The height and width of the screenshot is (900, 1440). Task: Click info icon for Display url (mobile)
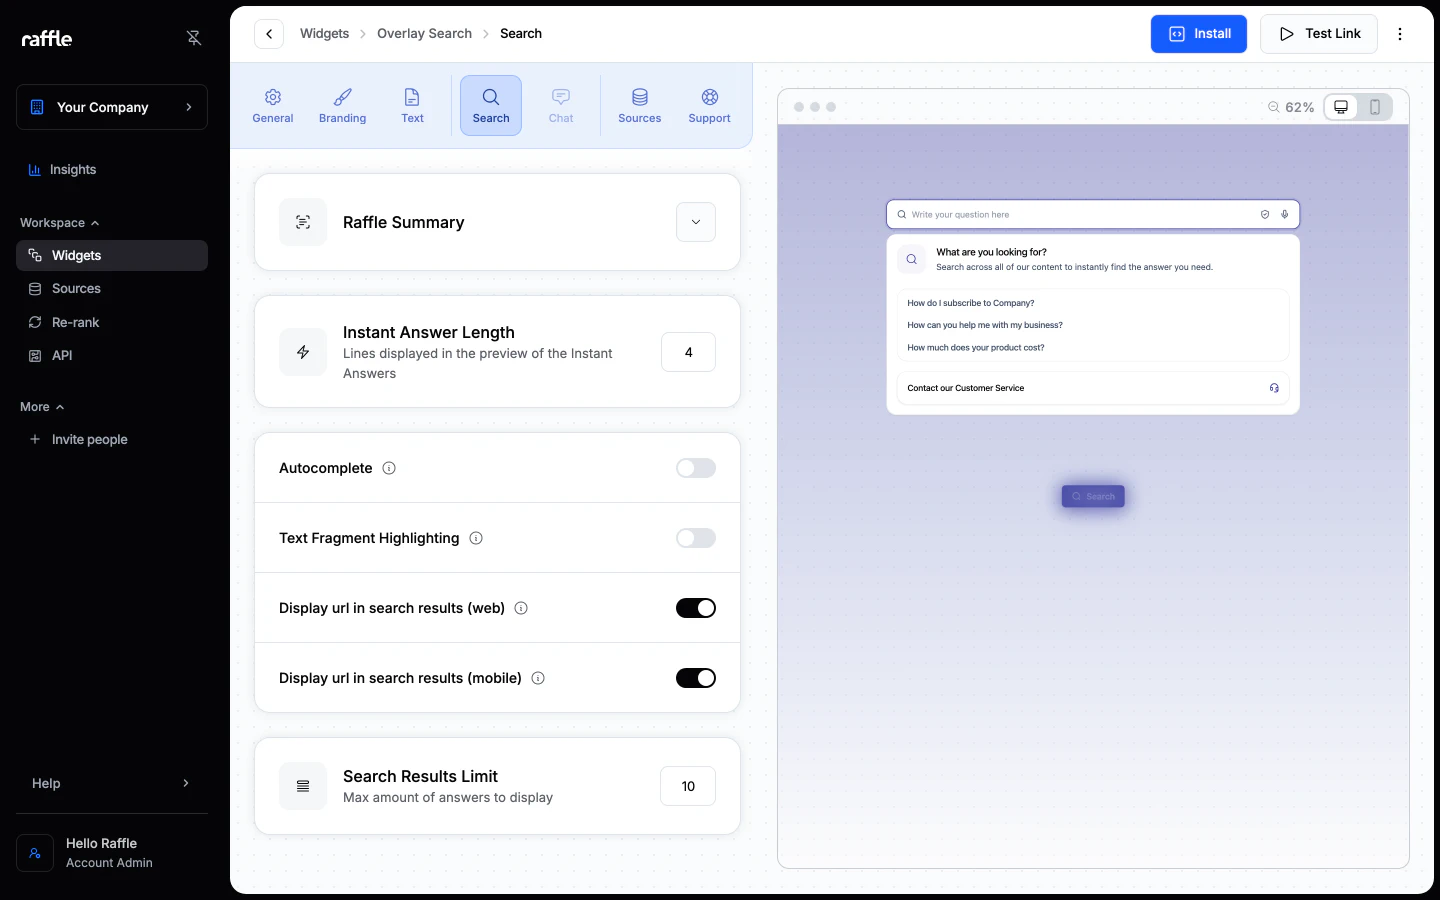(538, 678)
